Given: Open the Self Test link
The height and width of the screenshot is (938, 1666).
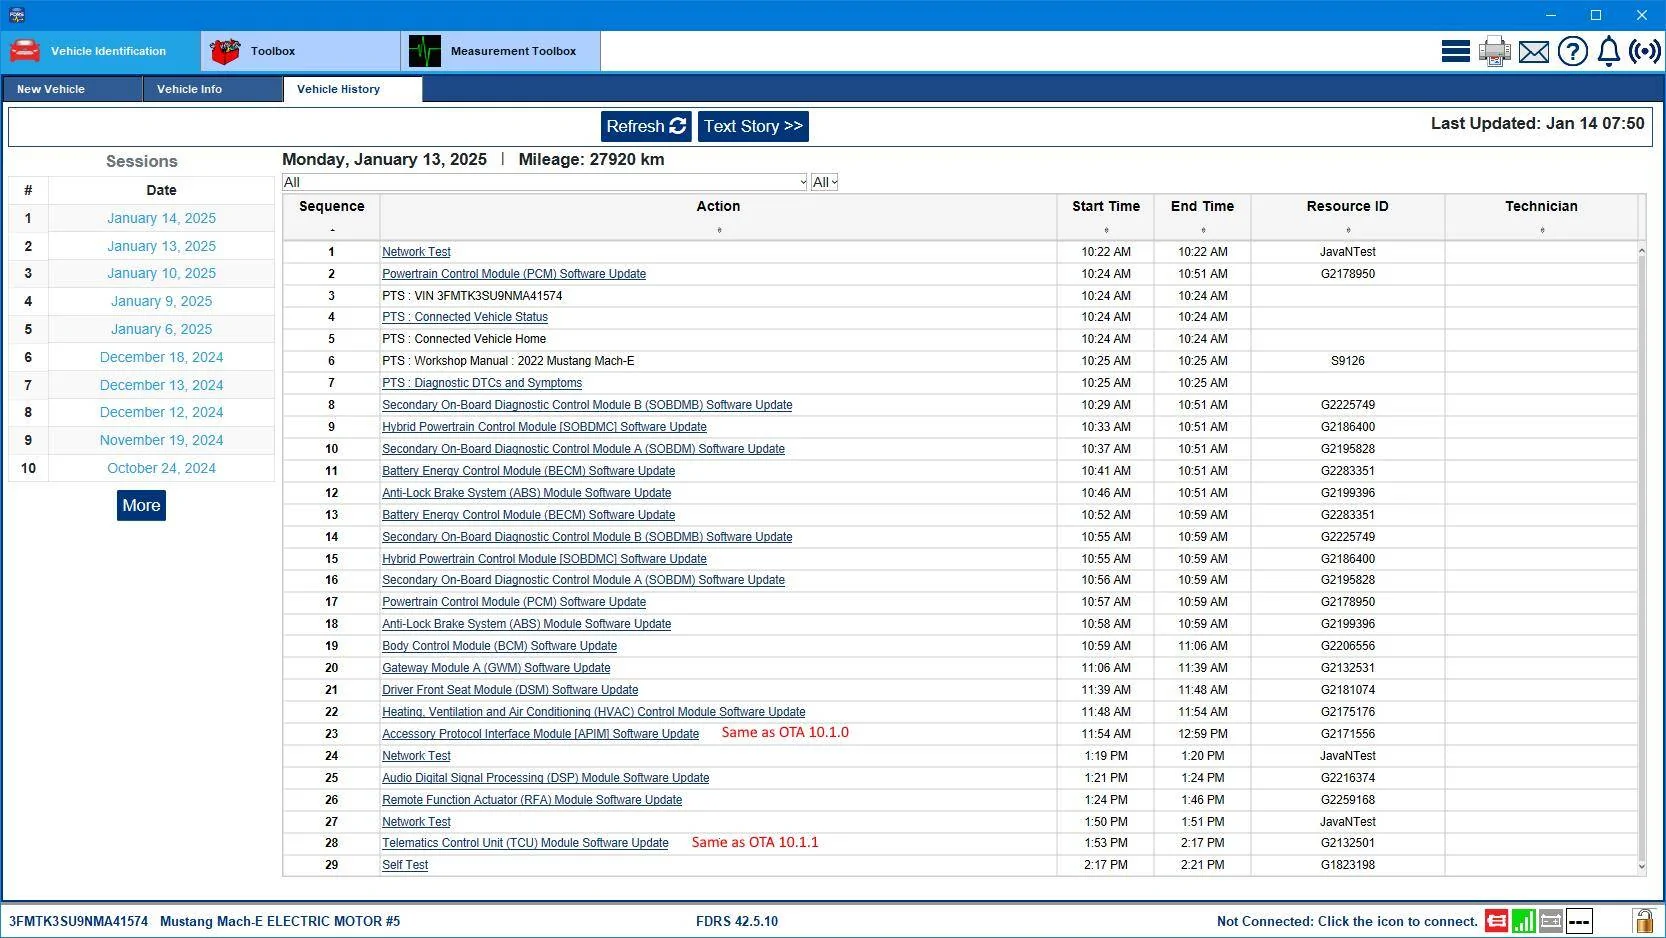Looking at the screenshot, I should 405,865.
